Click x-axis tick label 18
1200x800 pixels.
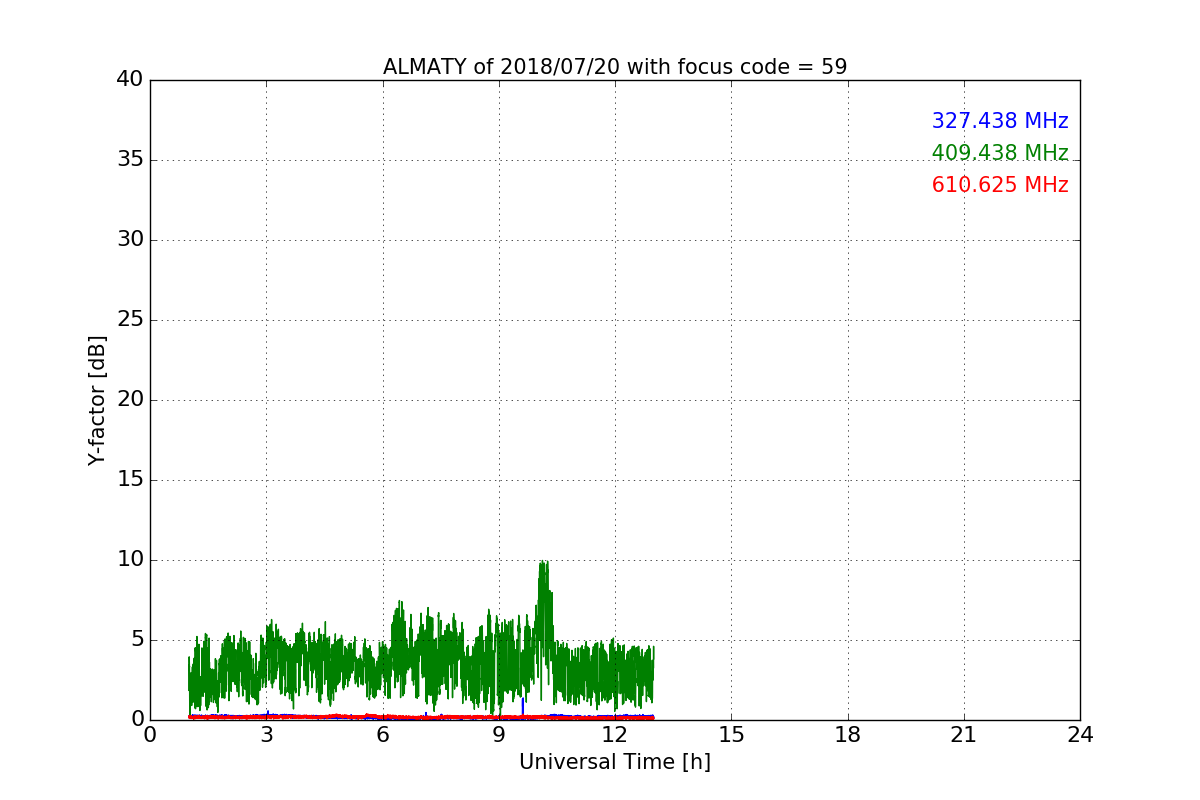tap(848, 735)
